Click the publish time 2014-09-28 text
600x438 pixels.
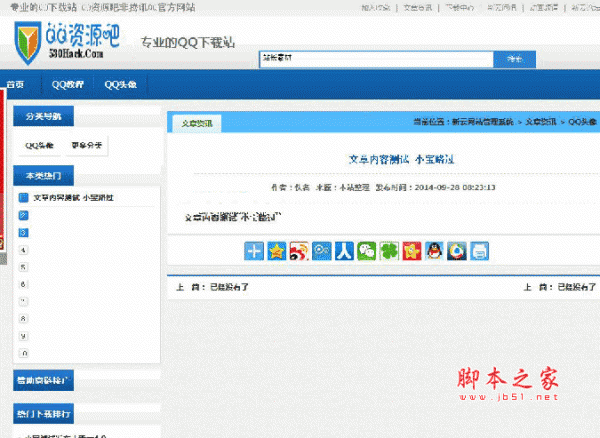(x=455, y=187)
